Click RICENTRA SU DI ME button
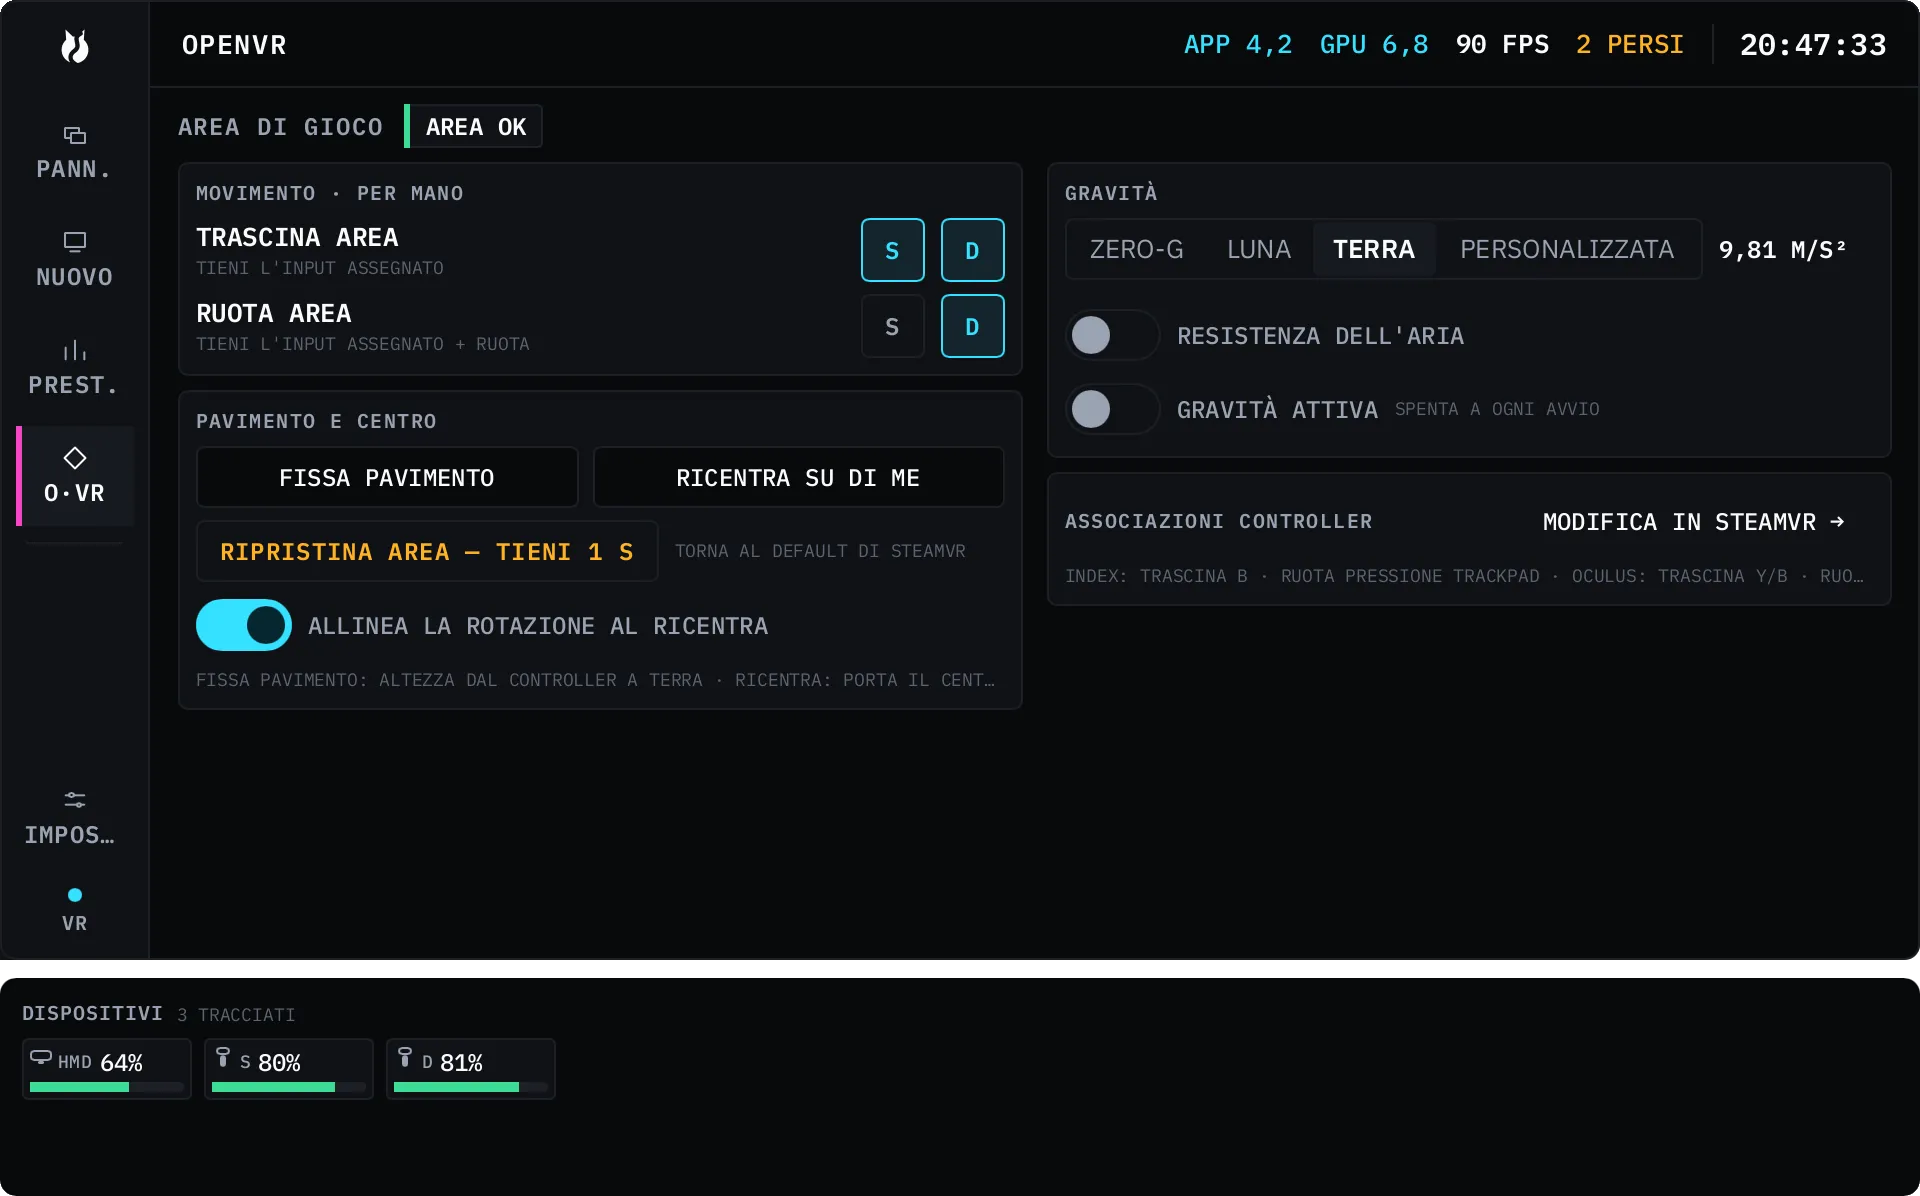 coord(798,478)
